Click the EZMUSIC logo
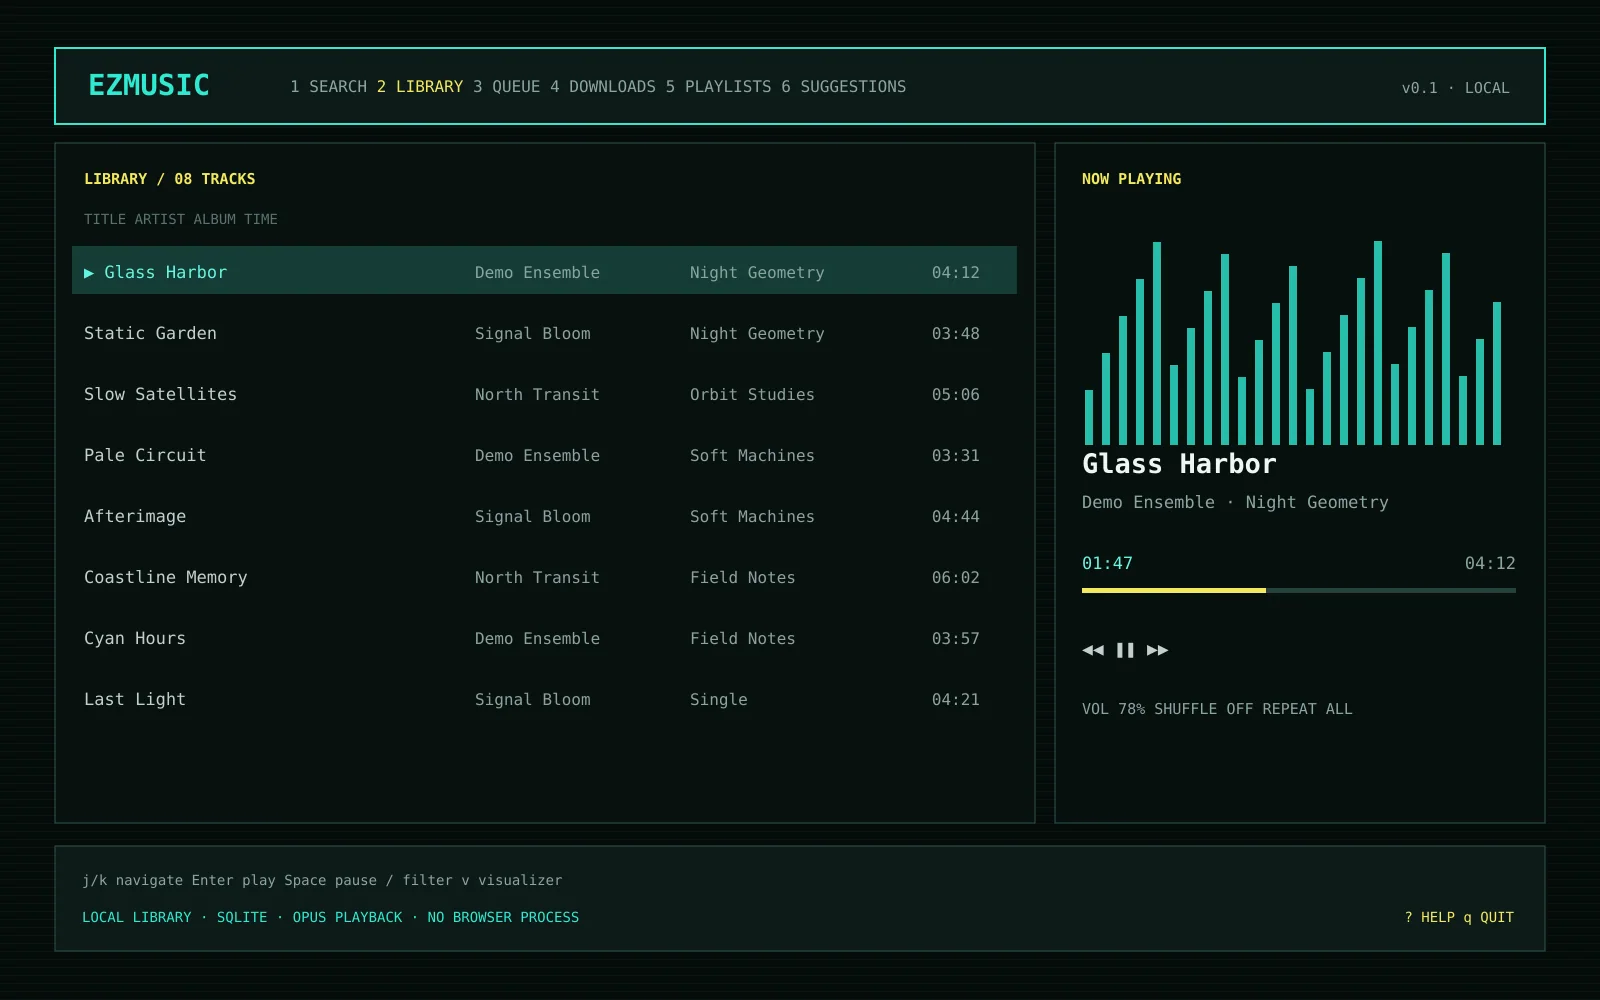 [x=149, y=85]
